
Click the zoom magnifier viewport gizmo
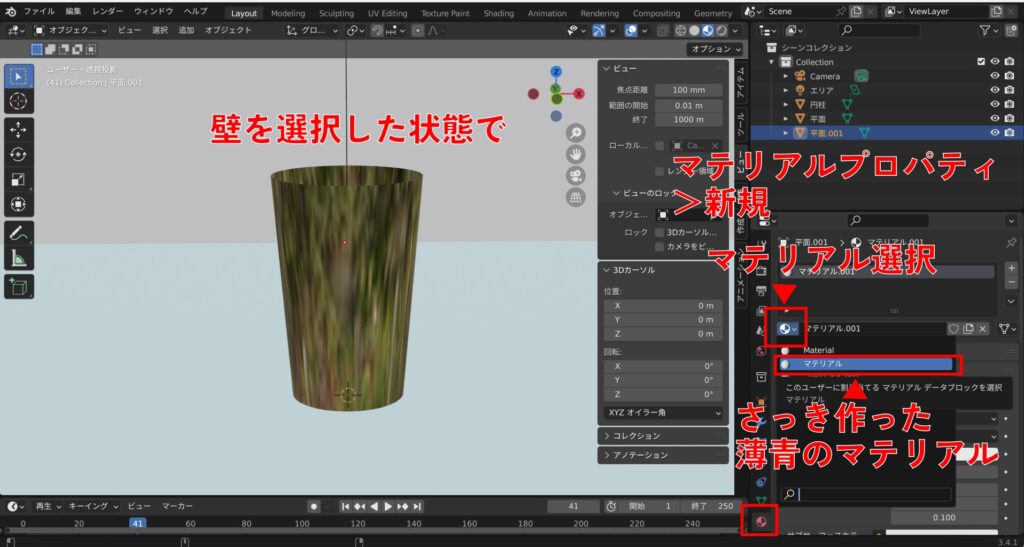coord(576,133)
